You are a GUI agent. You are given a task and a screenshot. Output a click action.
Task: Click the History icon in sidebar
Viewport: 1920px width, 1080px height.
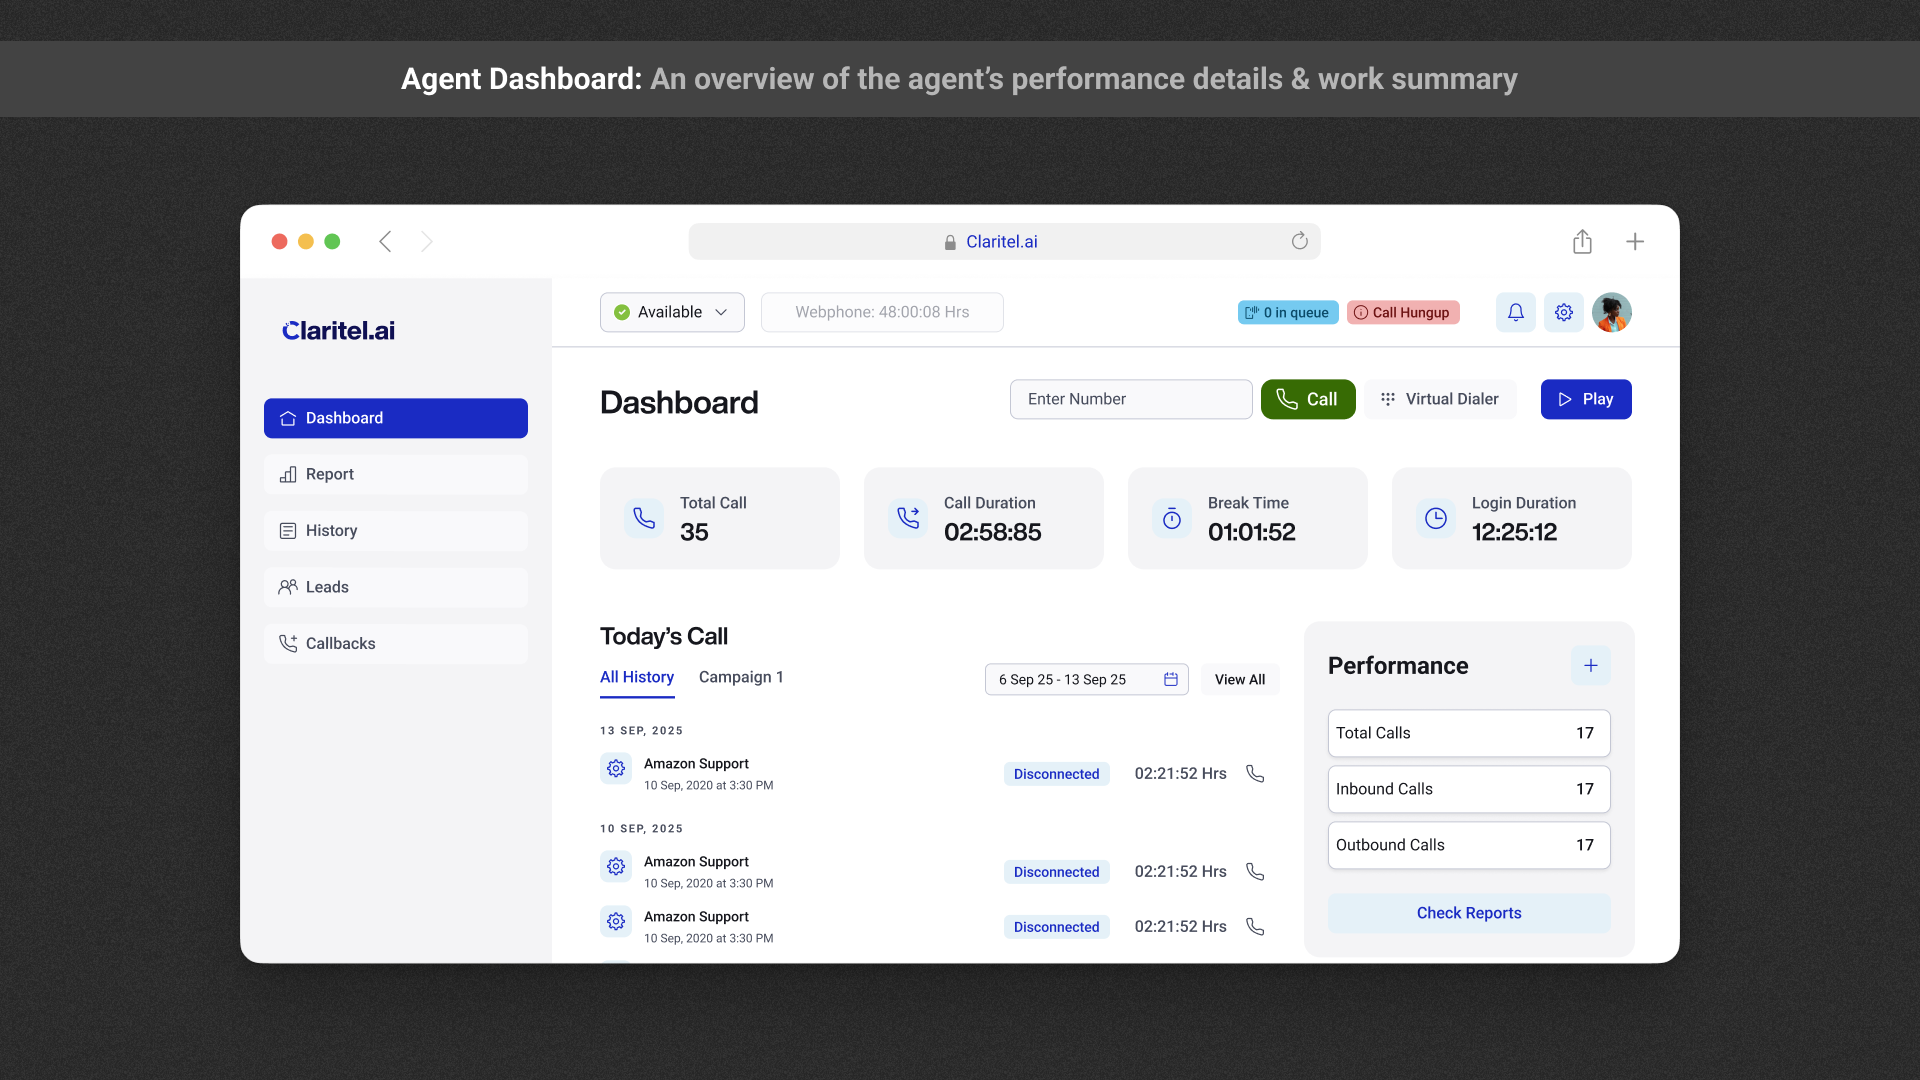(289, 530)
